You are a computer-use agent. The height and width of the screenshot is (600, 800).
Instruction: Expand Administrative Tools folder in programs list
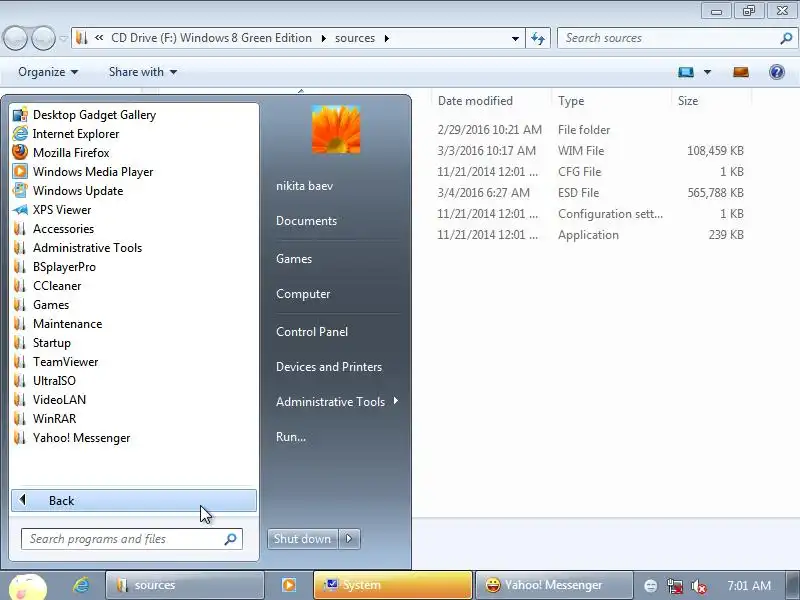coord(87,247)
